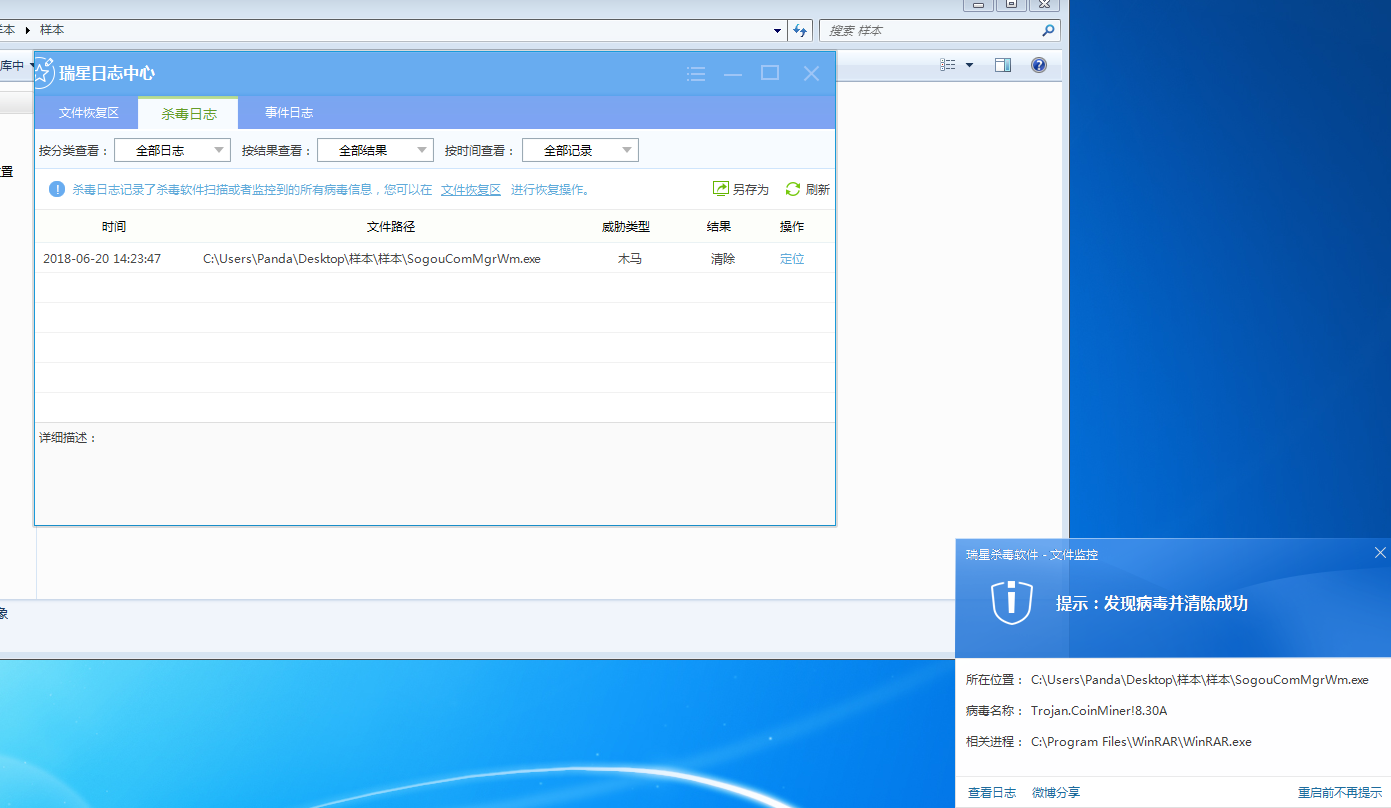Open the Explorer view options dropdown arrow
This screenshot has height=808, width=1391.
coord(969,65)
